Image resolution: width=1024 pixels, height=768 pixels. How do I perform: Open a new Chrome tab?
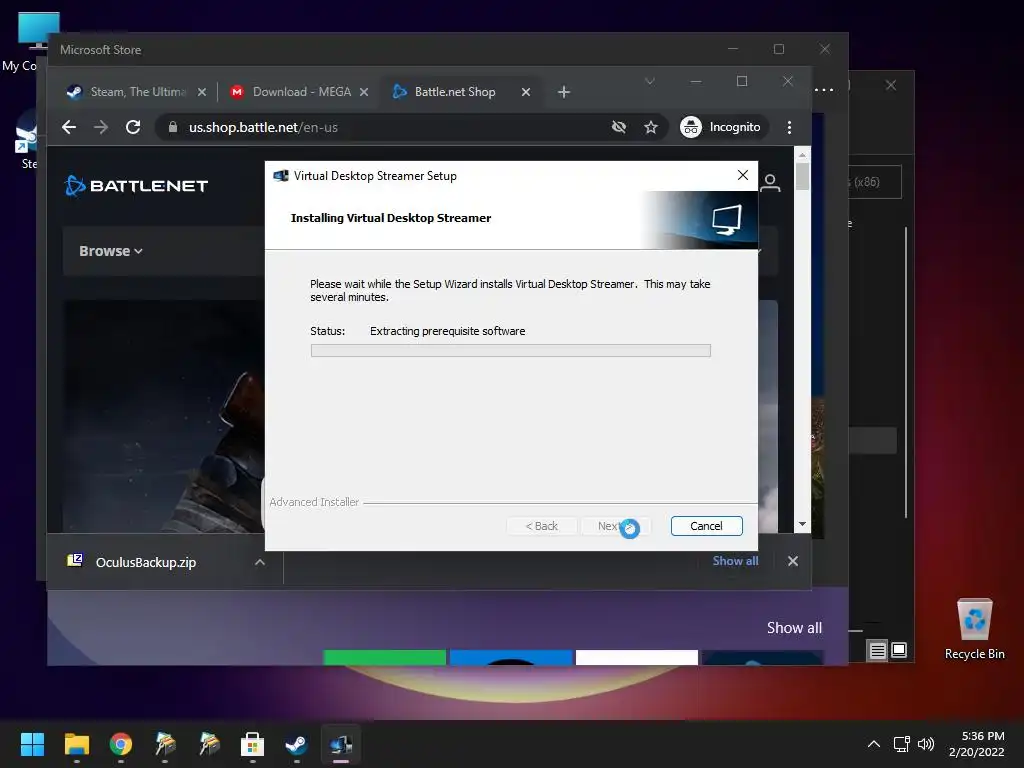pyautogui.click(x=564, y=92)
